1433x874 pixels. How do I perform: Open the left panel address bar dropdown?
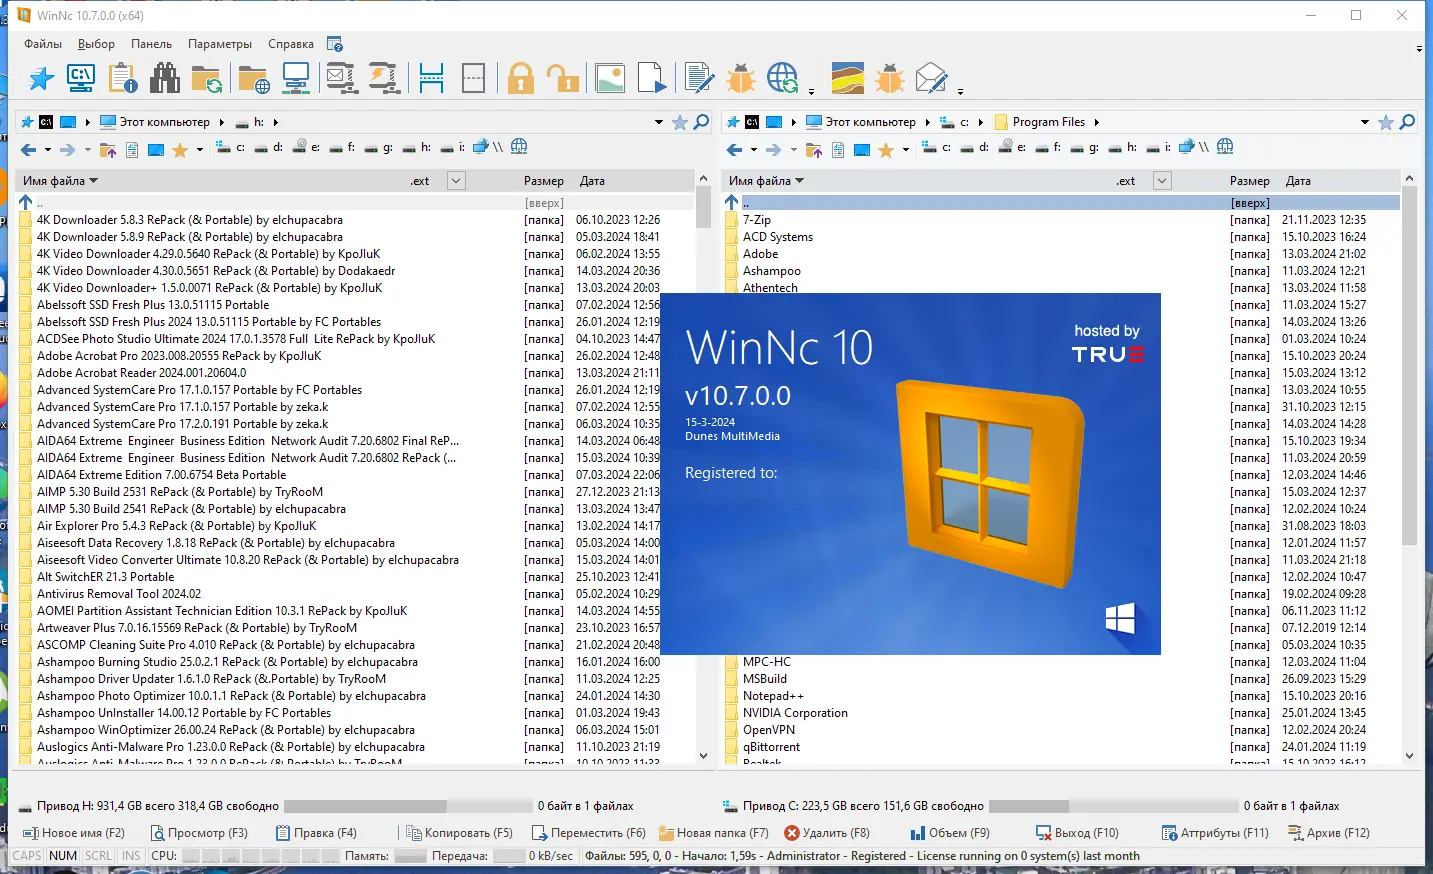click(x=658, y=121)
